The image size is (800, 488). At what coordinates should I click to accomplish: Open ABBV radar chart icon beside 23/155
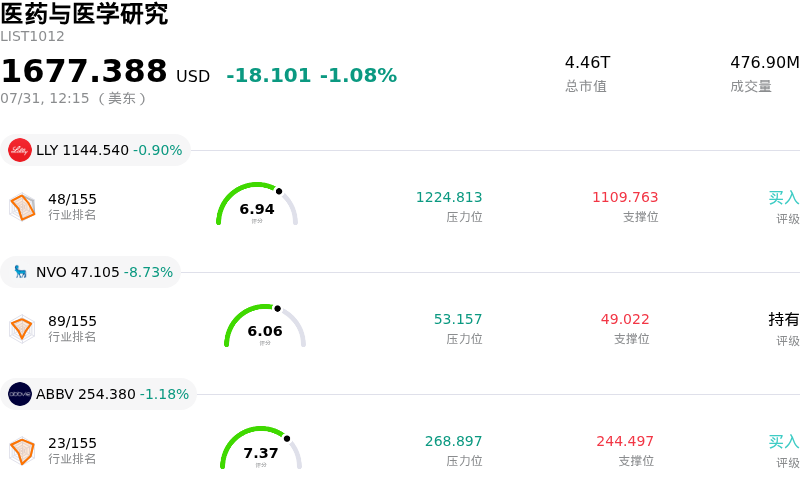(22, 451)
